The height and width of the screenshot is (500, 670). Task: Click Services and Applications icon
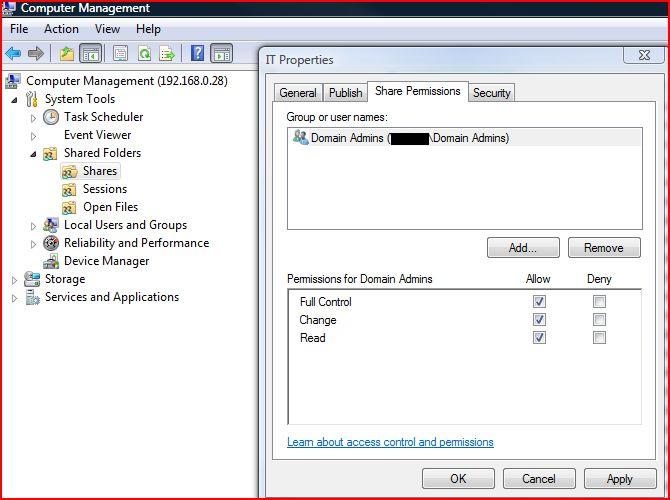click(x=32, y=297)
